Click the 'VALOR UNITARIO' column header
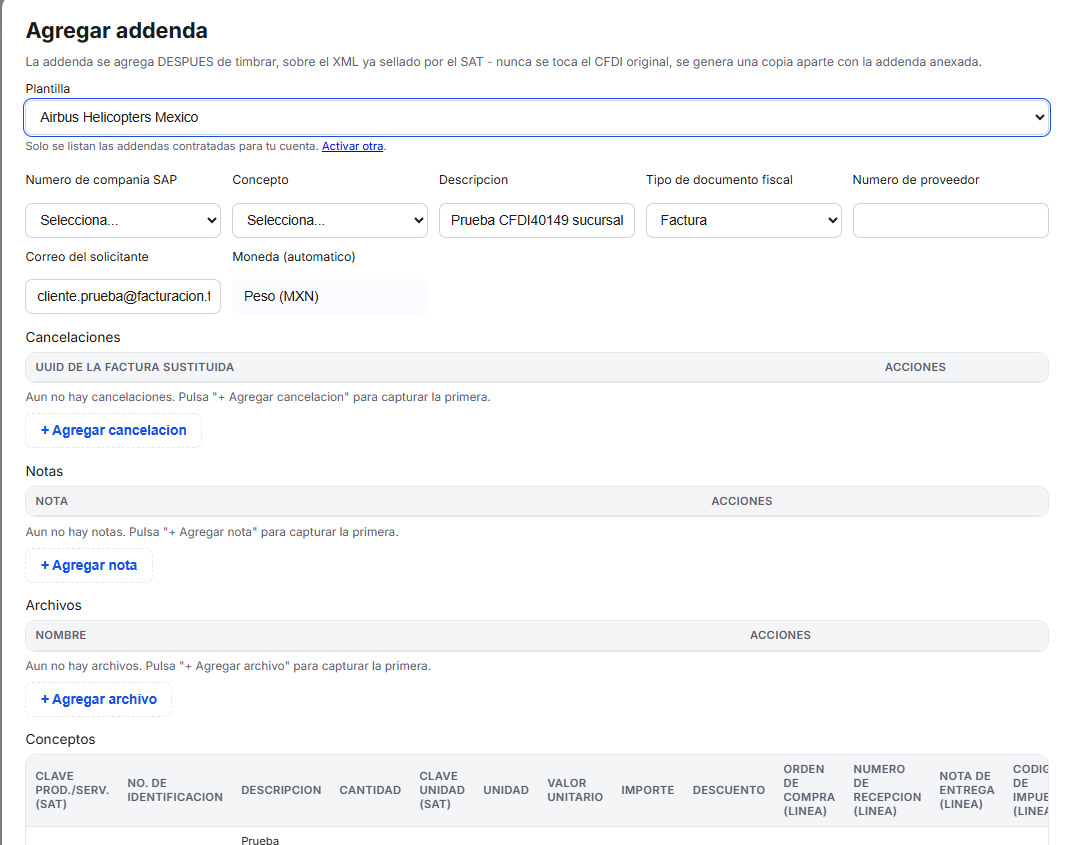Screen dimensions: 1070x845 pos(575,790)
